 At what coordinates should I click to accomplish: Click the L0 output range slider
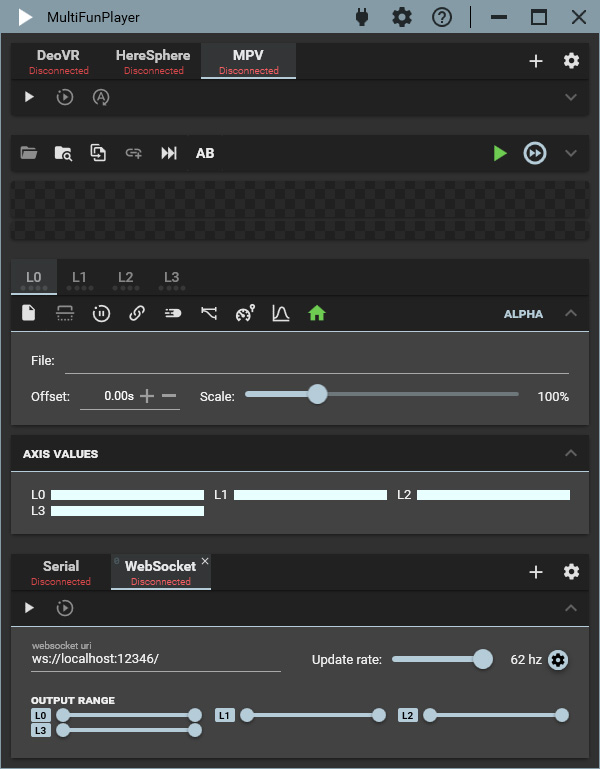(x=129, y=715)
